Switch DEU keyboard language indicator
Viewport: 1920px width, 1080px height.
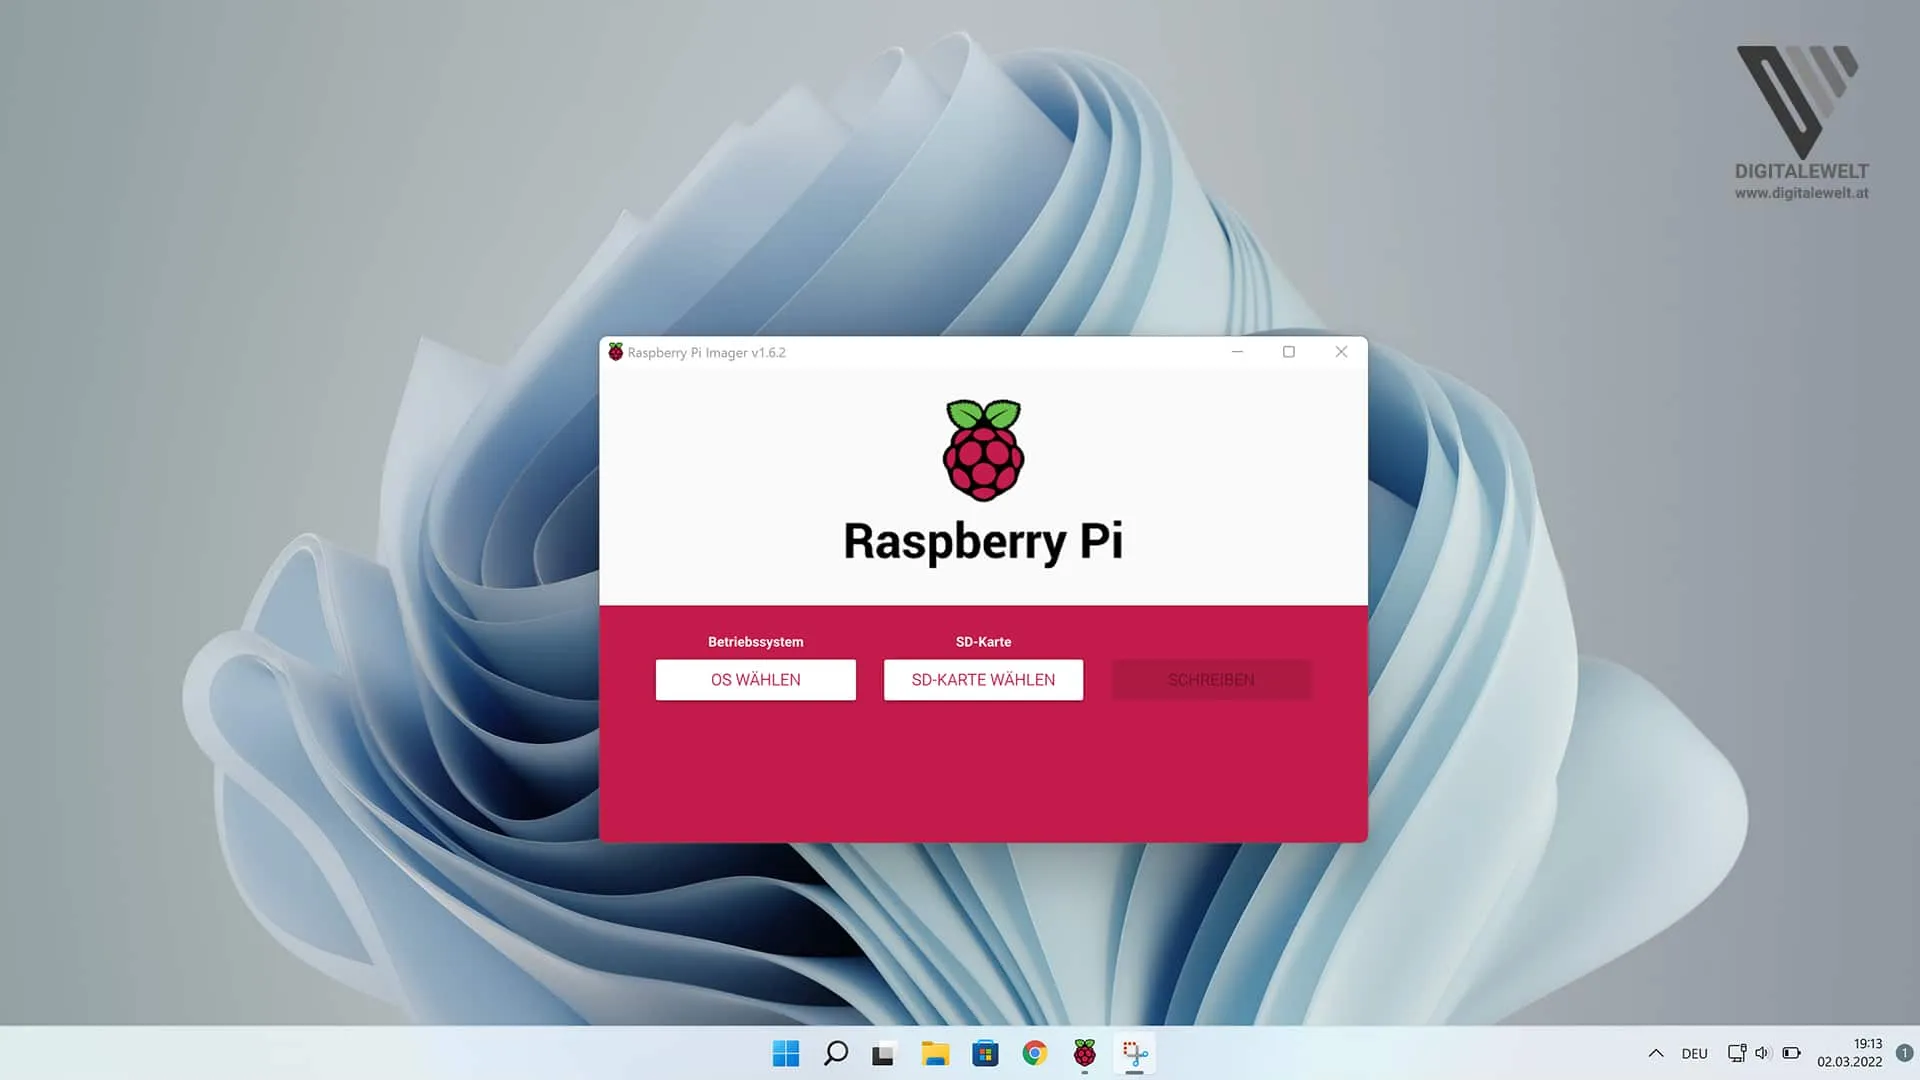pos(1694,1053)
